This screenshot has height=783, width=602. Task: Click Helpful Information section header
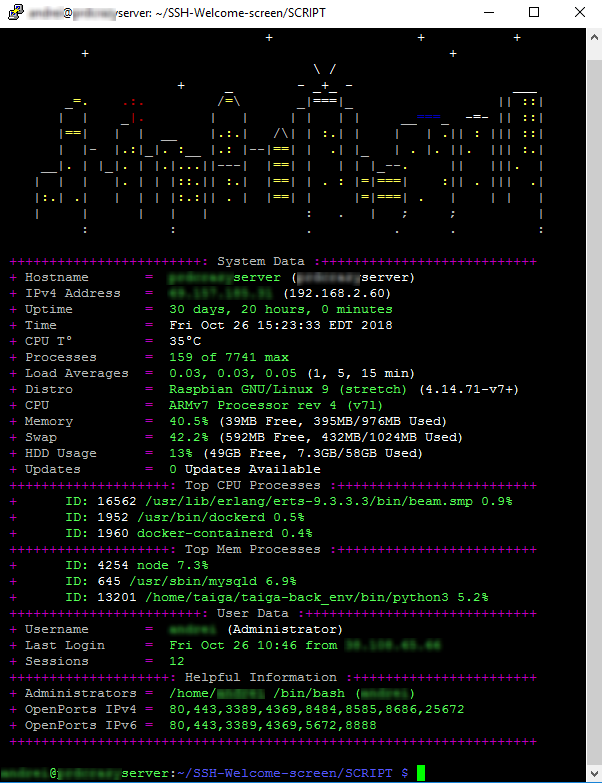(261, 677)
